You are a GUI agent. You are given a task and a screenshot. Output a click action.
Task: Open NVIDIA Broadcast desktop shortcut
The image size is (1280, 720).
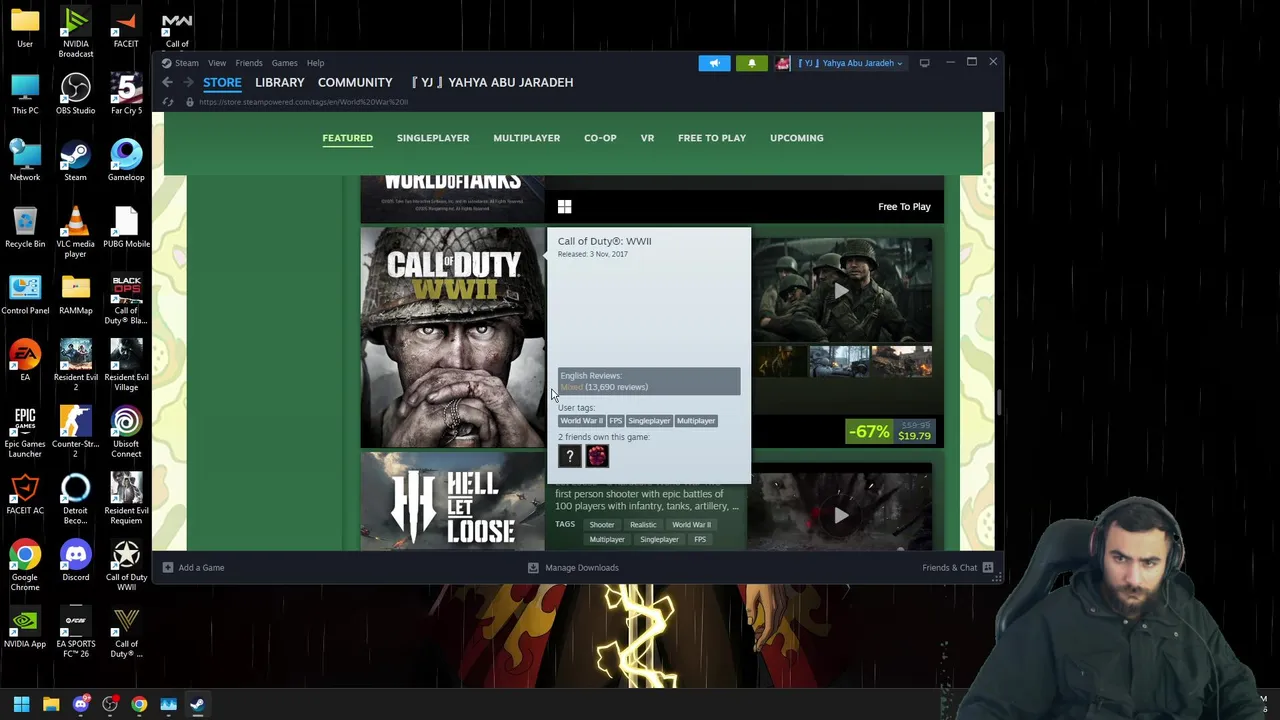point(75,32)
